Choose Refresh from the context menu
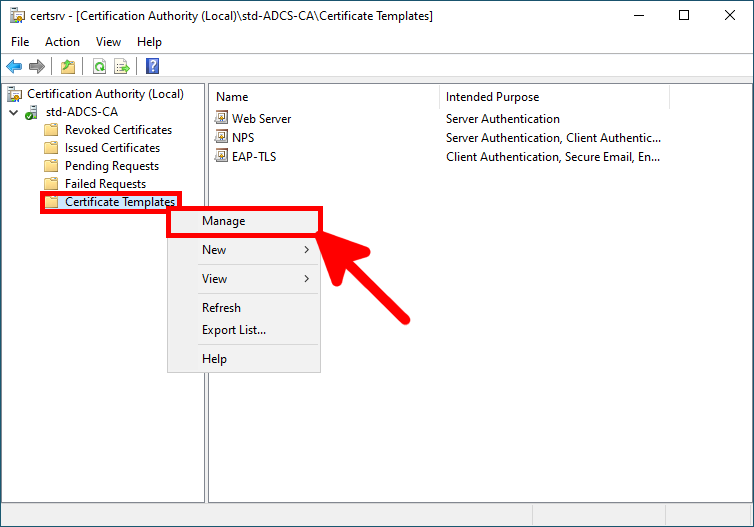This screenshot has width=754, height=527. point(244,308)
